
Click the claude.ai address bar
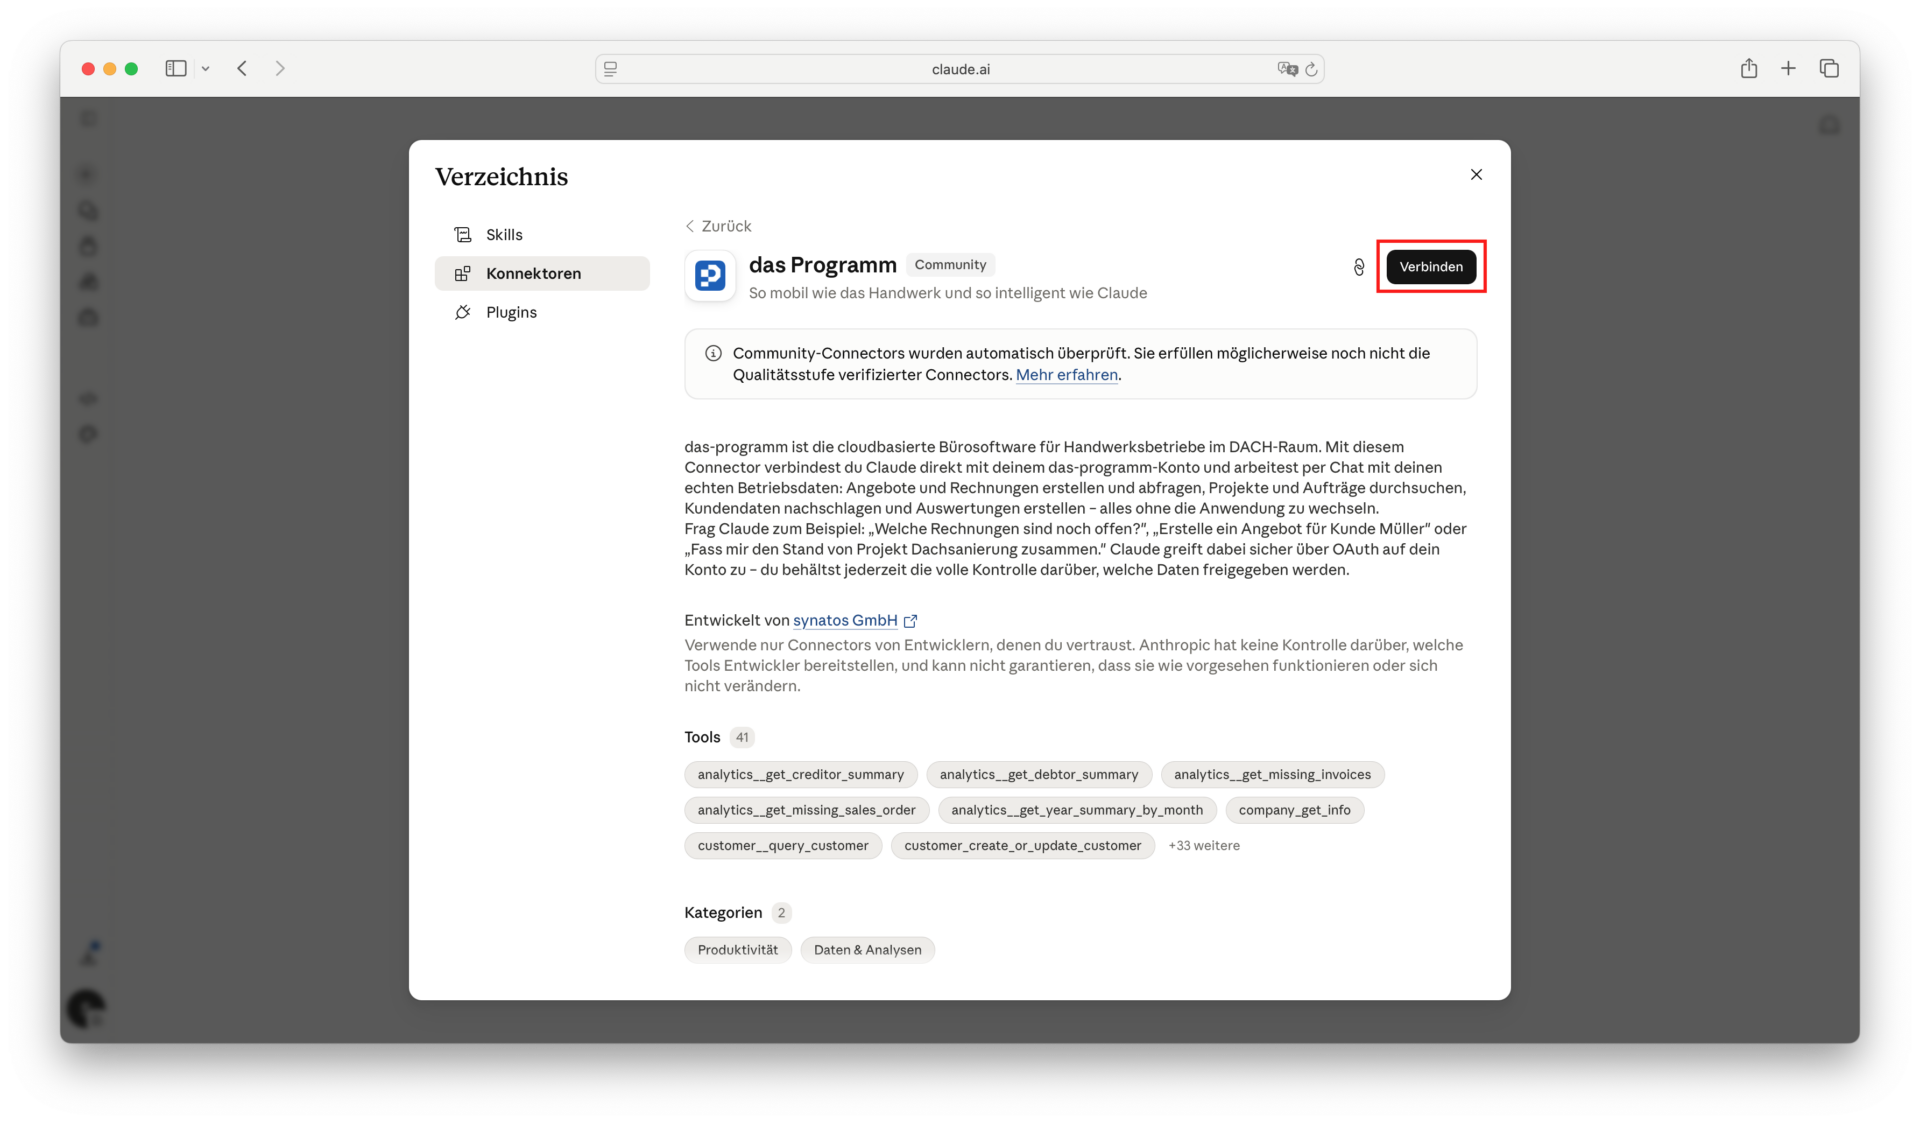pos(960,69)
